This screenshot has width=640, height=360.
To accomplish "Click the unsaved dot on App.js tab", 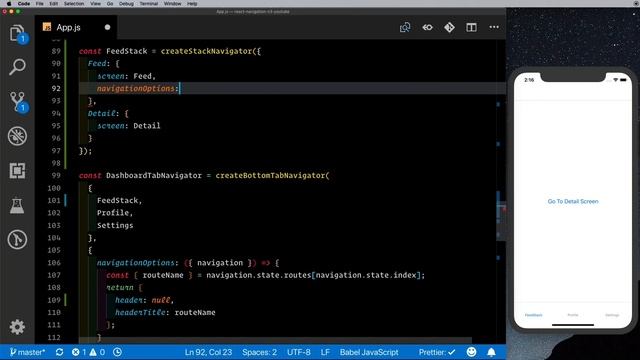I will tap(107, 27).
